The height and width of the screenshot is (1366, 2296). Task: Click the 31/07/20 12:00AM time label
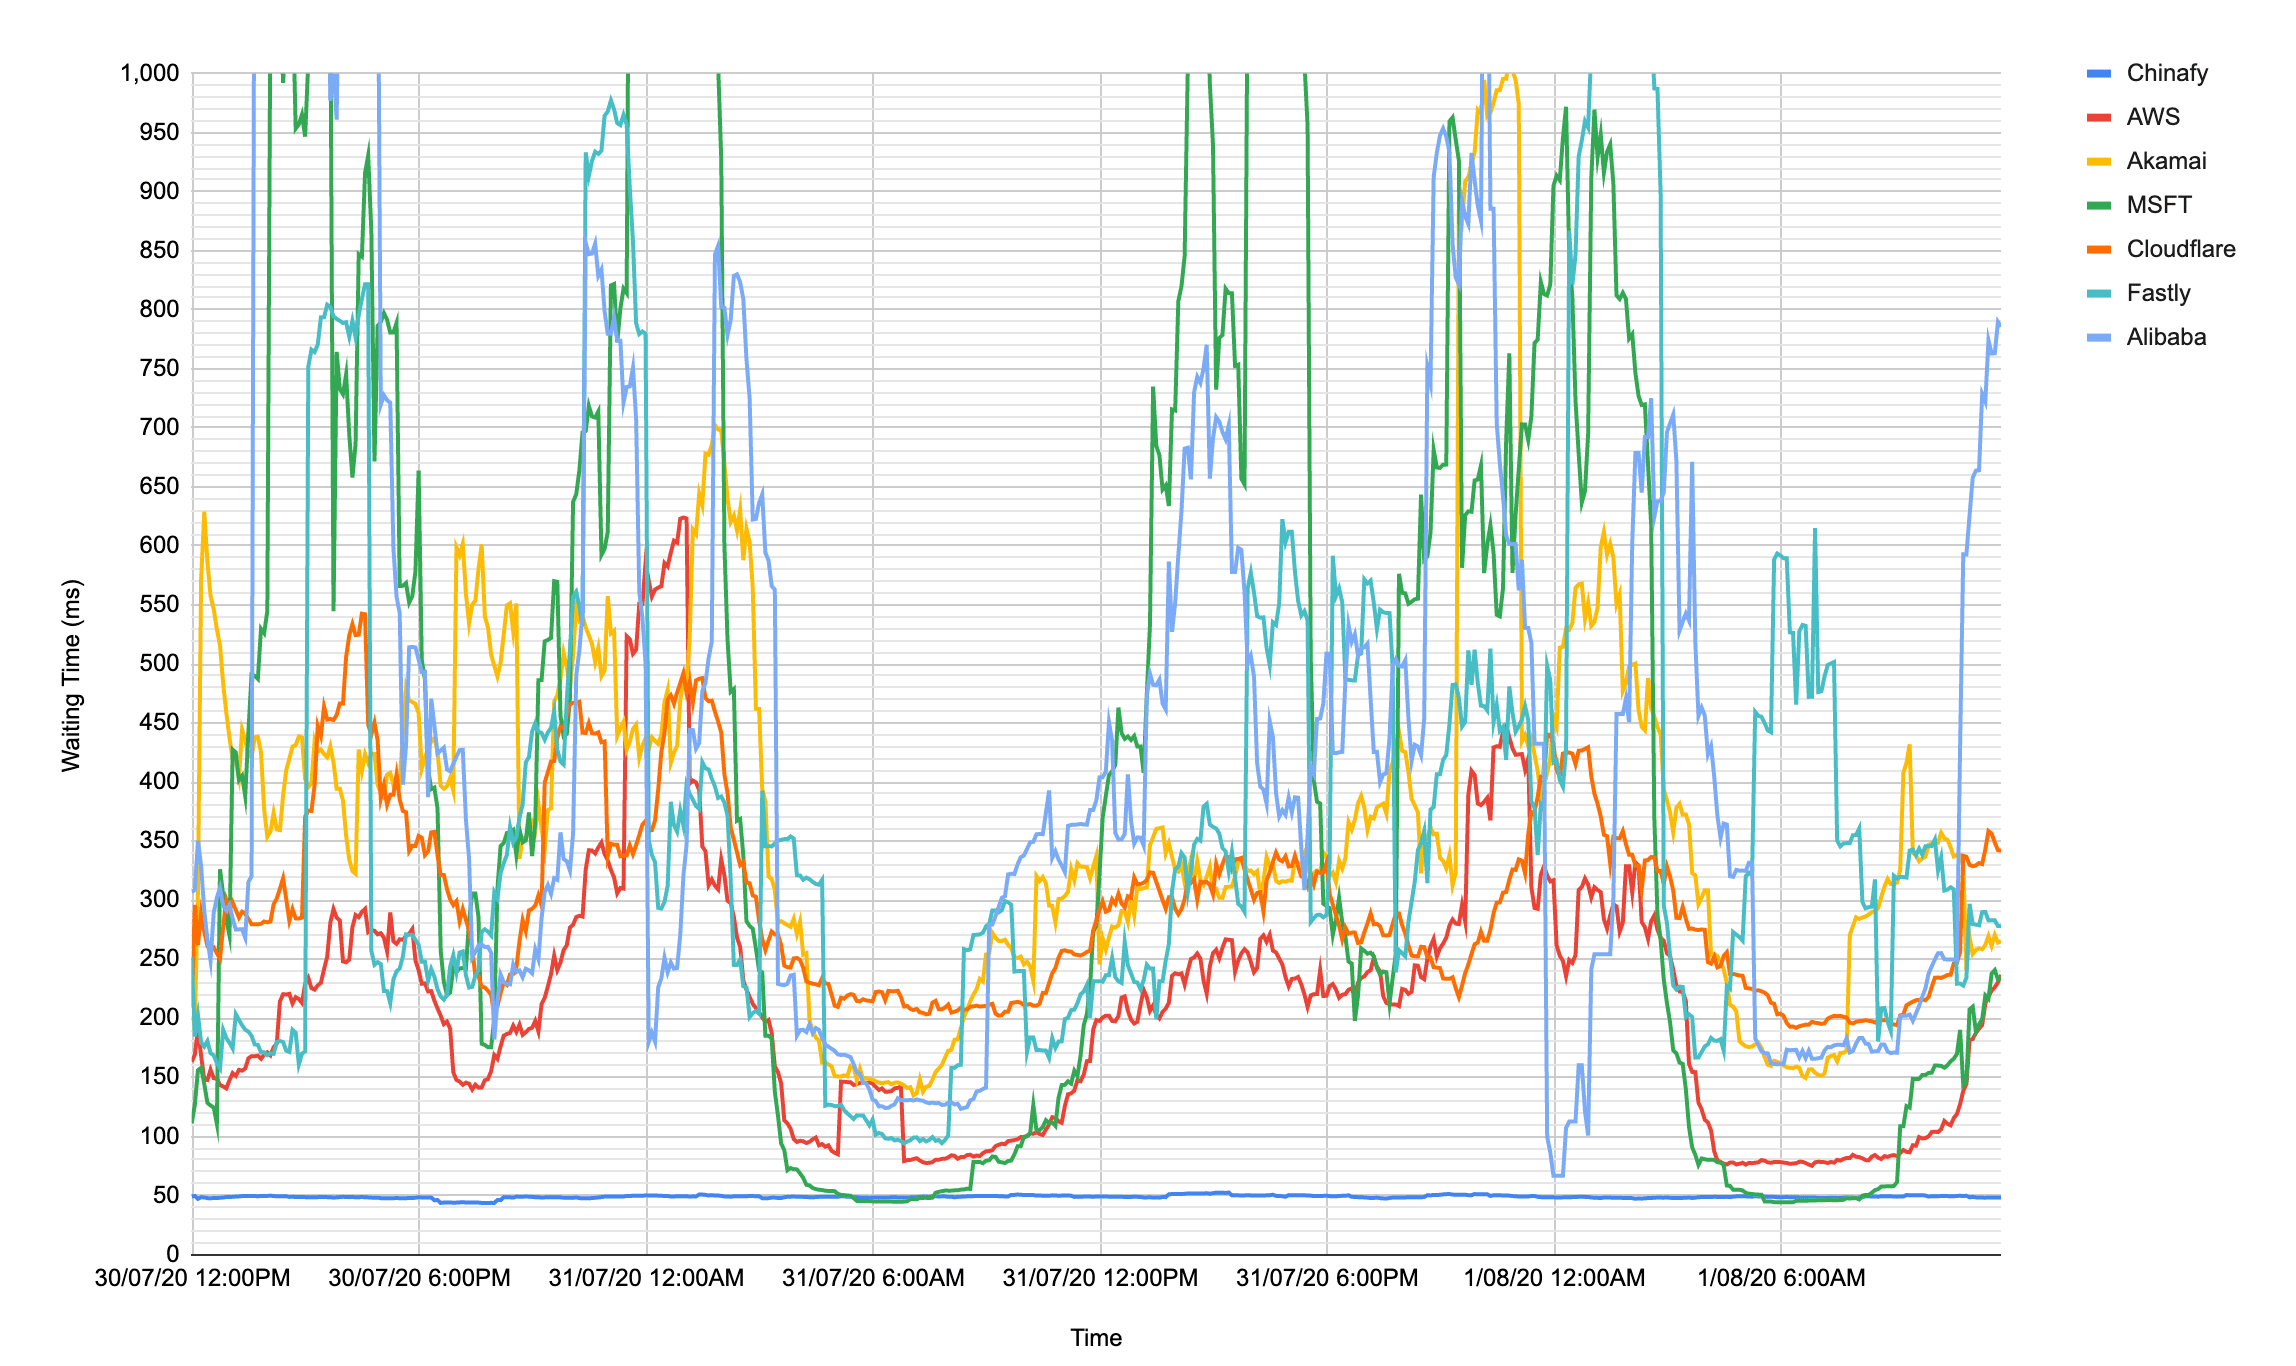coord(646,1278)
